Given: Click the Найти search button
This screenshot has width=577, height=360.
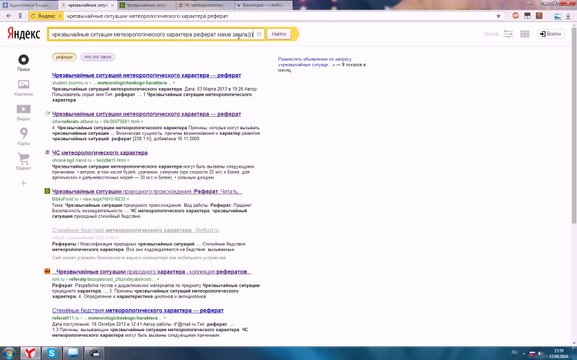Looking at the screenshot, I should (x=279, y=34).
